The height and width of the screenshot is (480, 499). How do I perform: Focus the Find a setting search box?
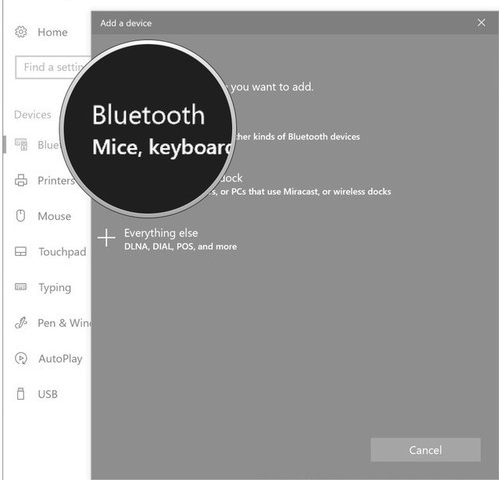click(x=53, y=67)
